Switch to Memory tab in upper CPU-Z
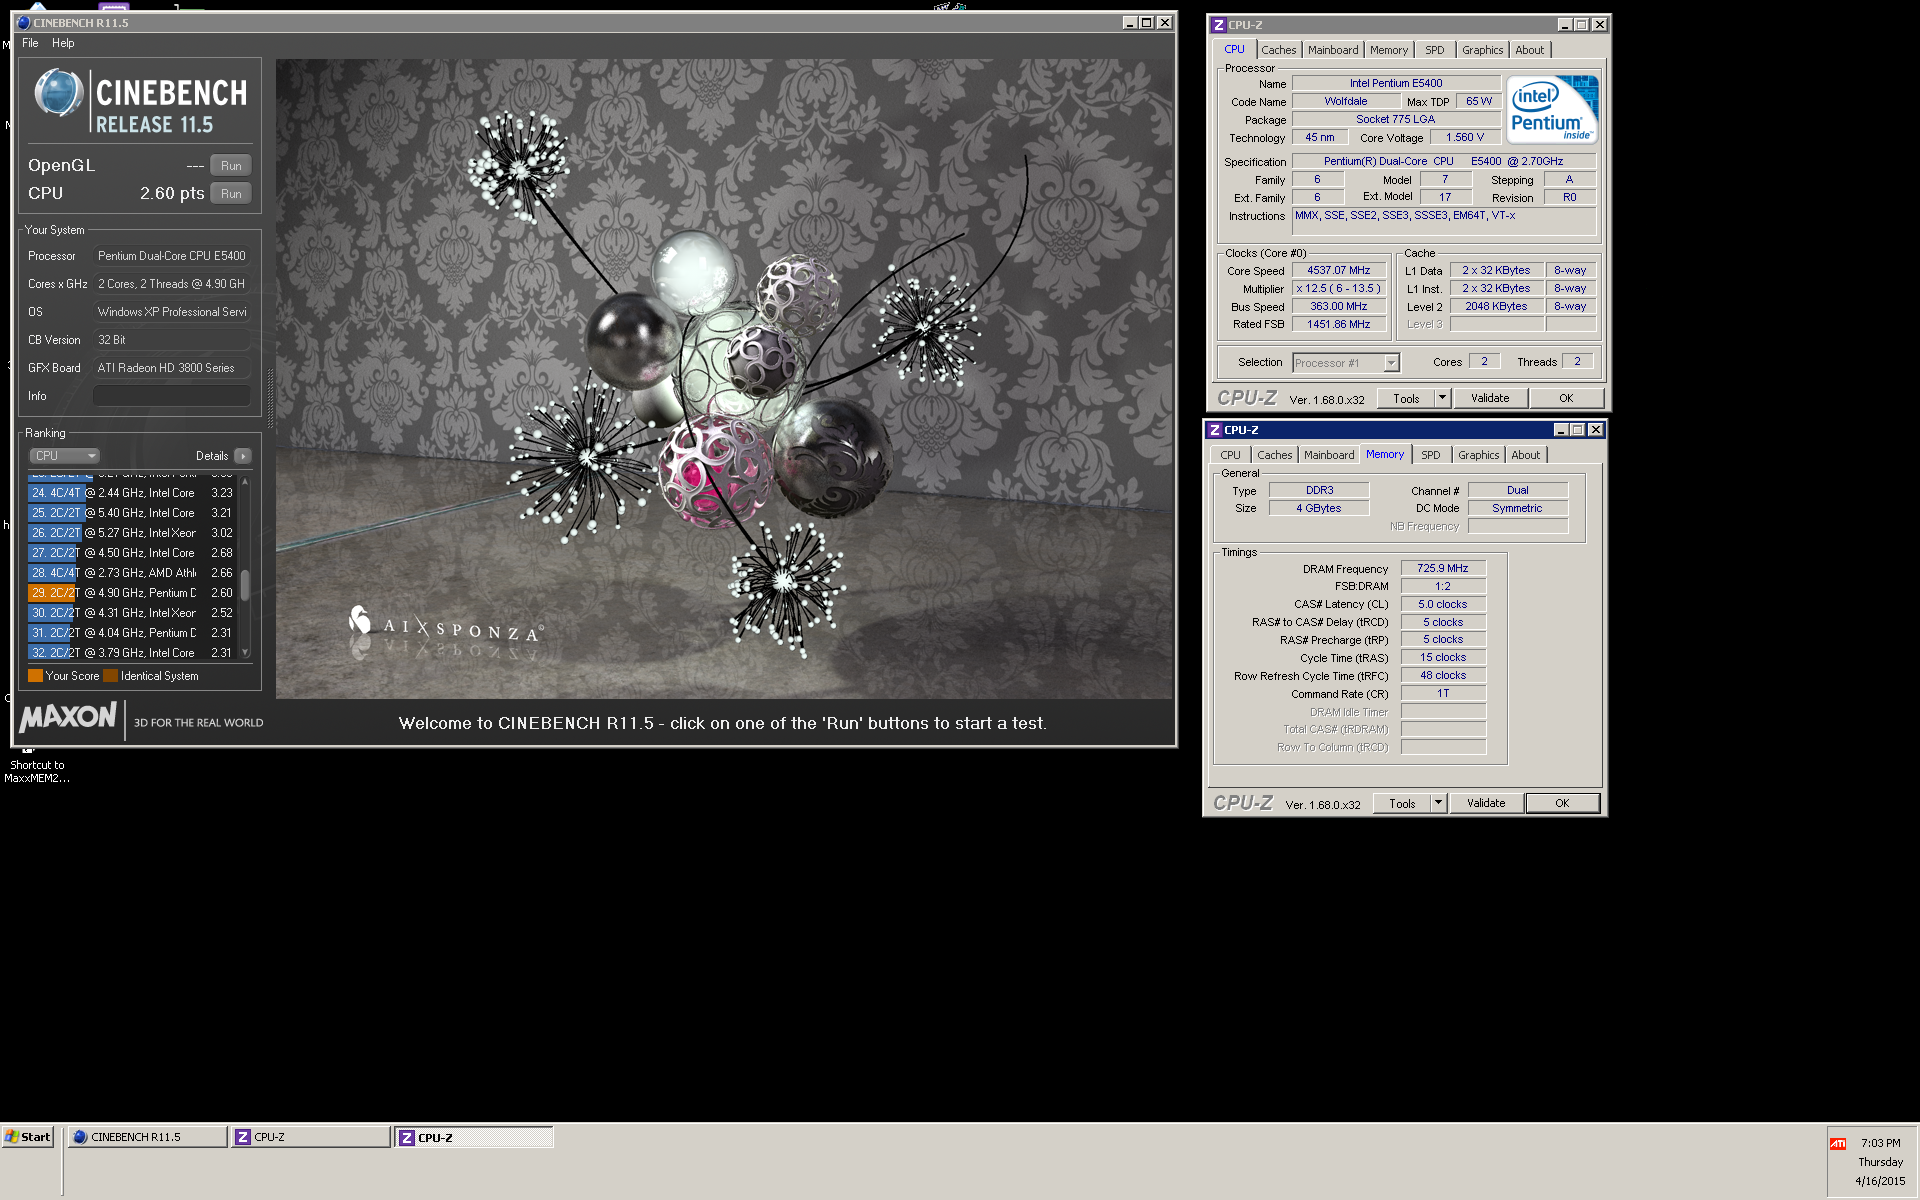This screenshot has height=1200, width=1920. pyautogui.click(x=1389, y=50)
